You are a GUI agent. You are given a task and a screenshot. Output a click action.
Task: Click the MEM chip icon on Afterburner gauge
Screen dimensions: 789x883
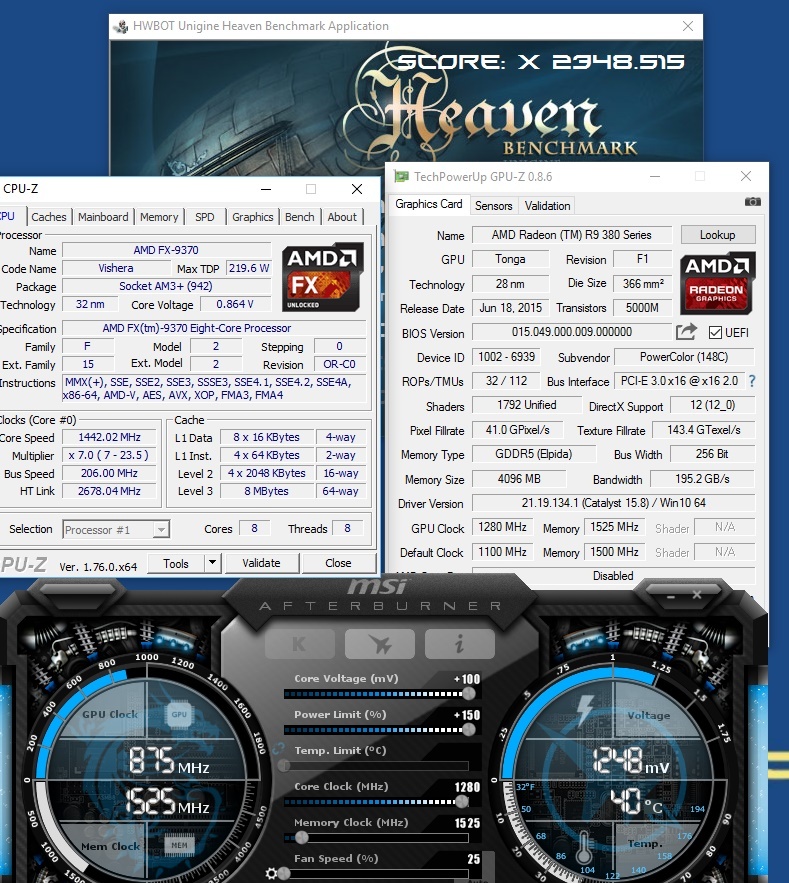(x=179, y=845)
